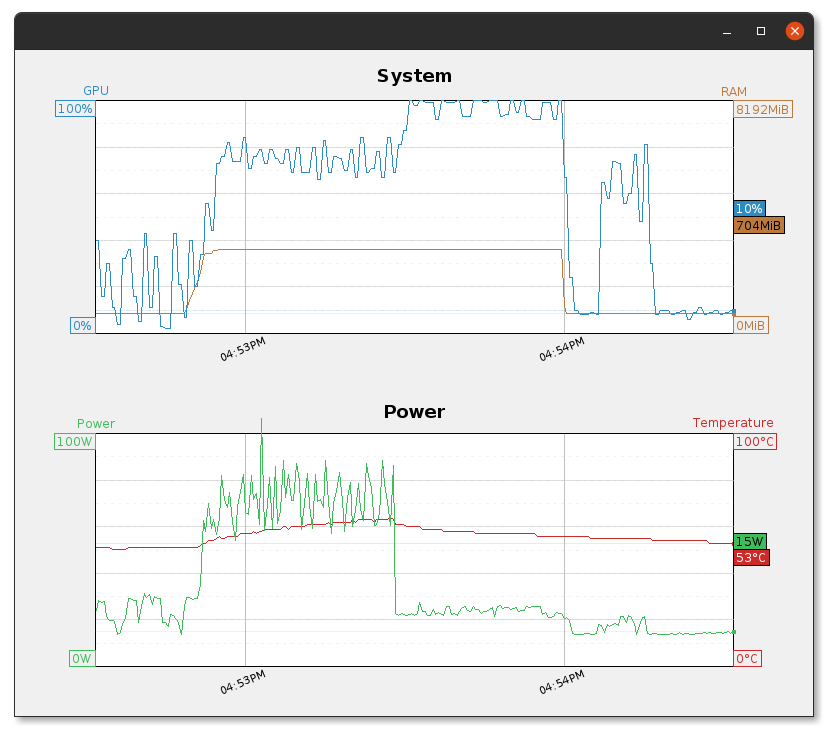Select the 15W current power badge
This screenshot has height=735, width=832.
click(x=750, y=541)
